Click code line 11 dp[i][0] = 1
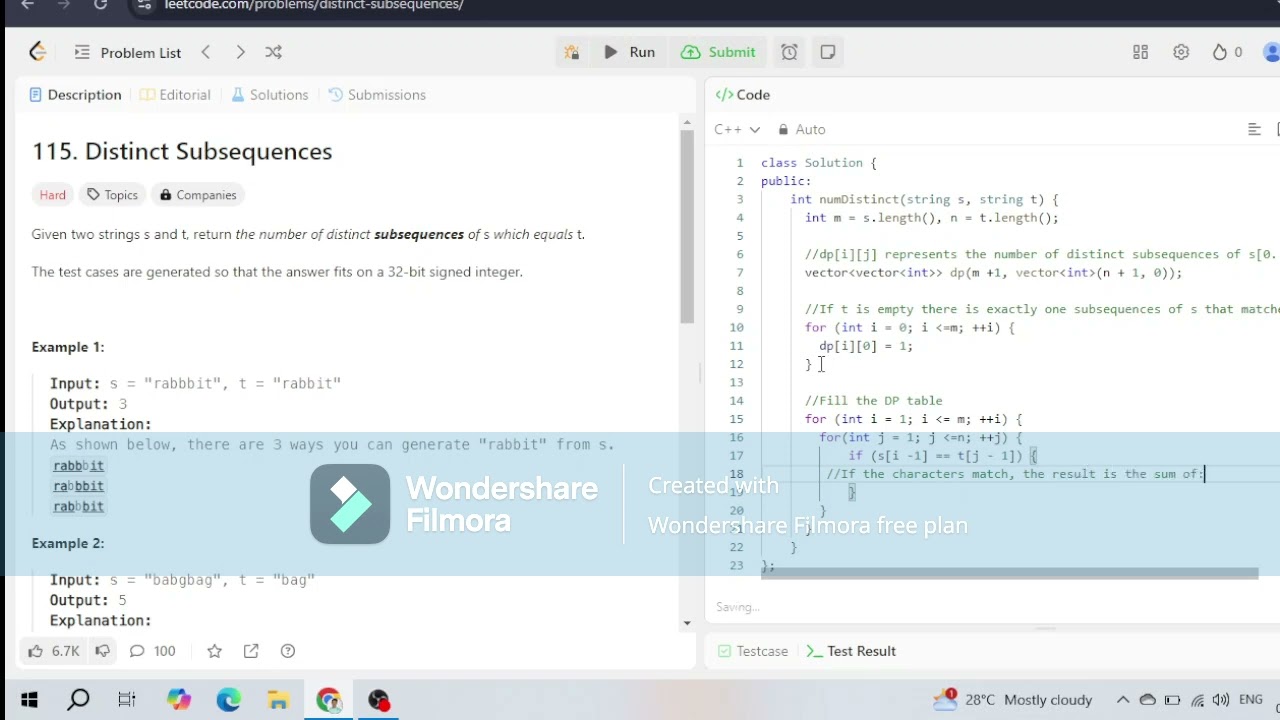1280x720 pixels. point(866,346)
